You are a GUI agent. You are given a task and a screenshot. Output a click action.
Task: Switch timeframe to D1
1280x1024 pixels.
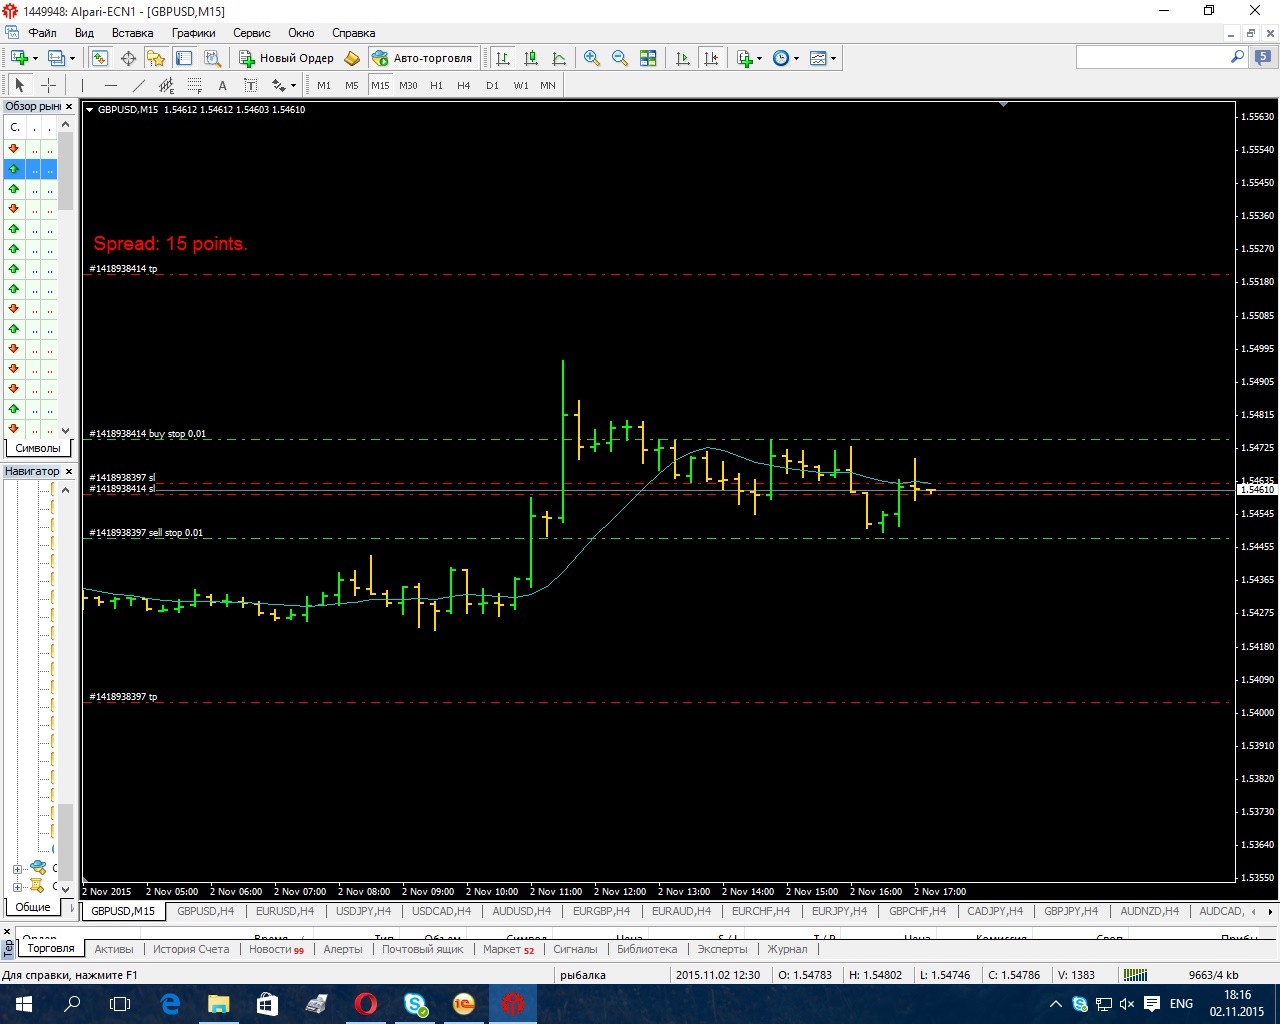point(492,85)
